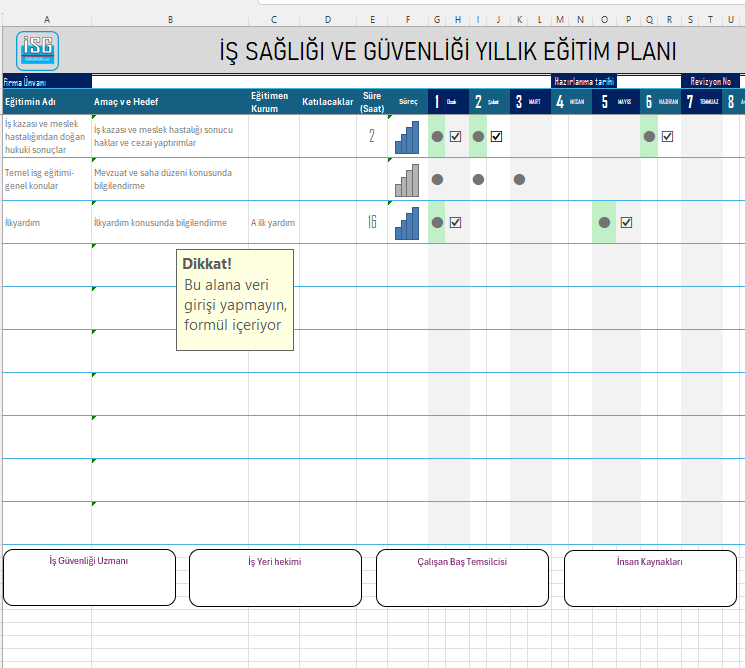Viewport: 745px width, 668px height.
Task: Click month 2 Şubat header
Action: (489, 102)
